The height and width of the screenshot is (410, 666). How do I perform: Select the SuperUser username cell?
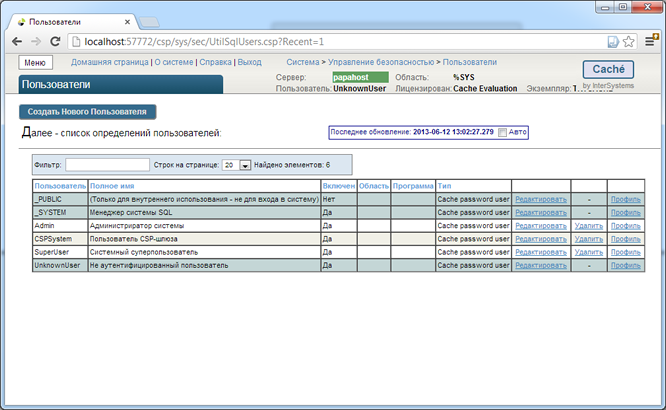[60, 252]
